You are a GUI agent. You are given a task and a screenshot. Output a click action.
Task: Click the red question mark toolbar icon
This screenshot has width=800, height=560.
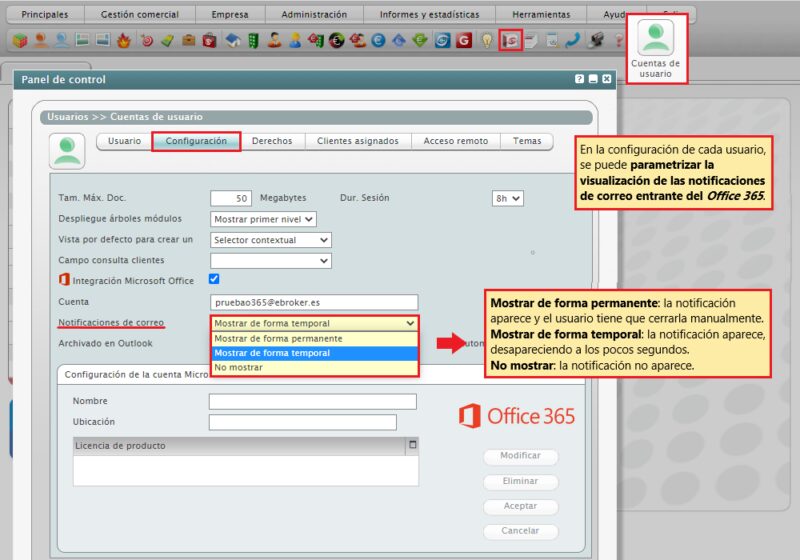tap(618, 40)
